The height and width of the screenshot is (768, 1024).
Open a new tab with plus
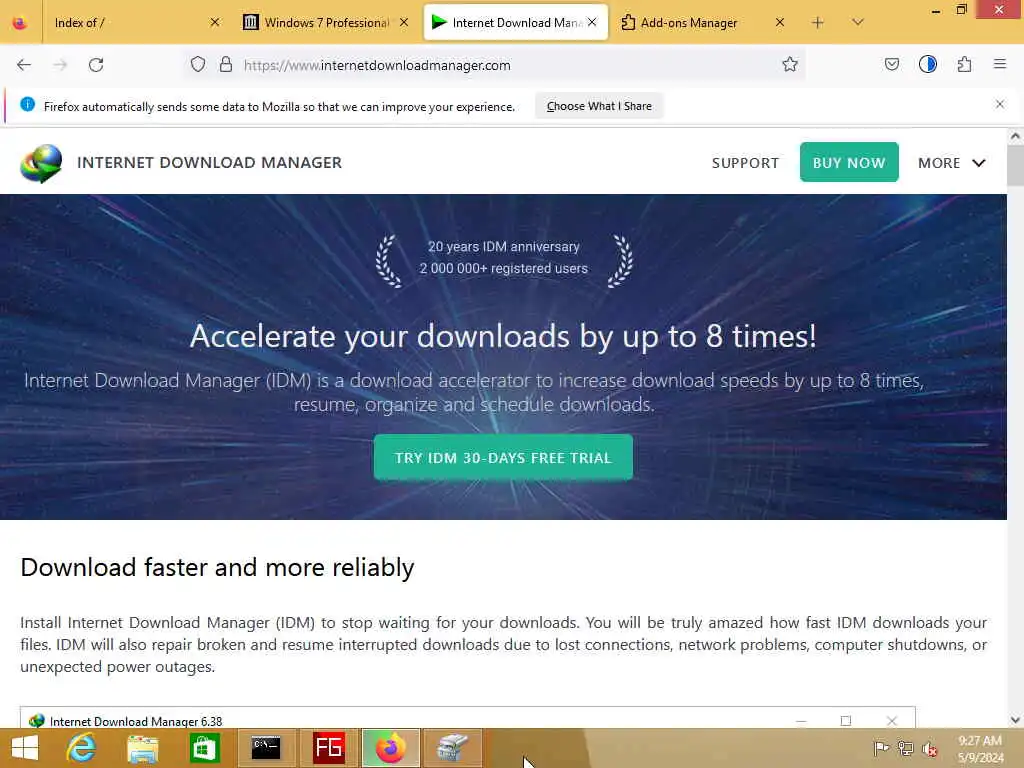[818, 23]
